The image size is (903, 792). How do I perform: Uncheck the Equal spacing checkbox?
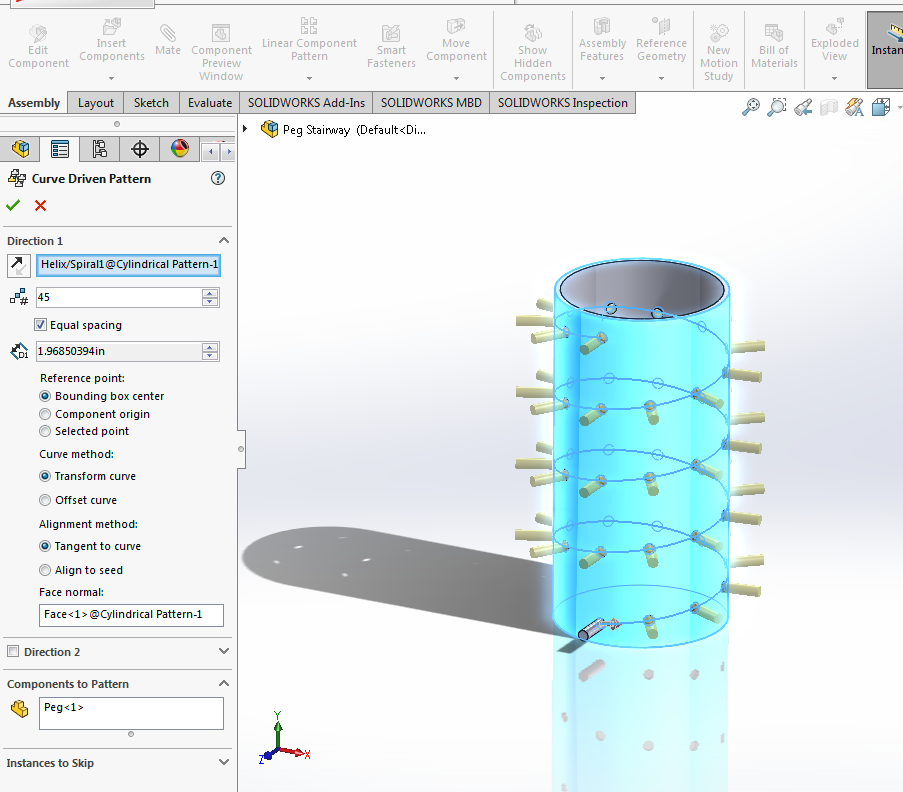point(40,324)
